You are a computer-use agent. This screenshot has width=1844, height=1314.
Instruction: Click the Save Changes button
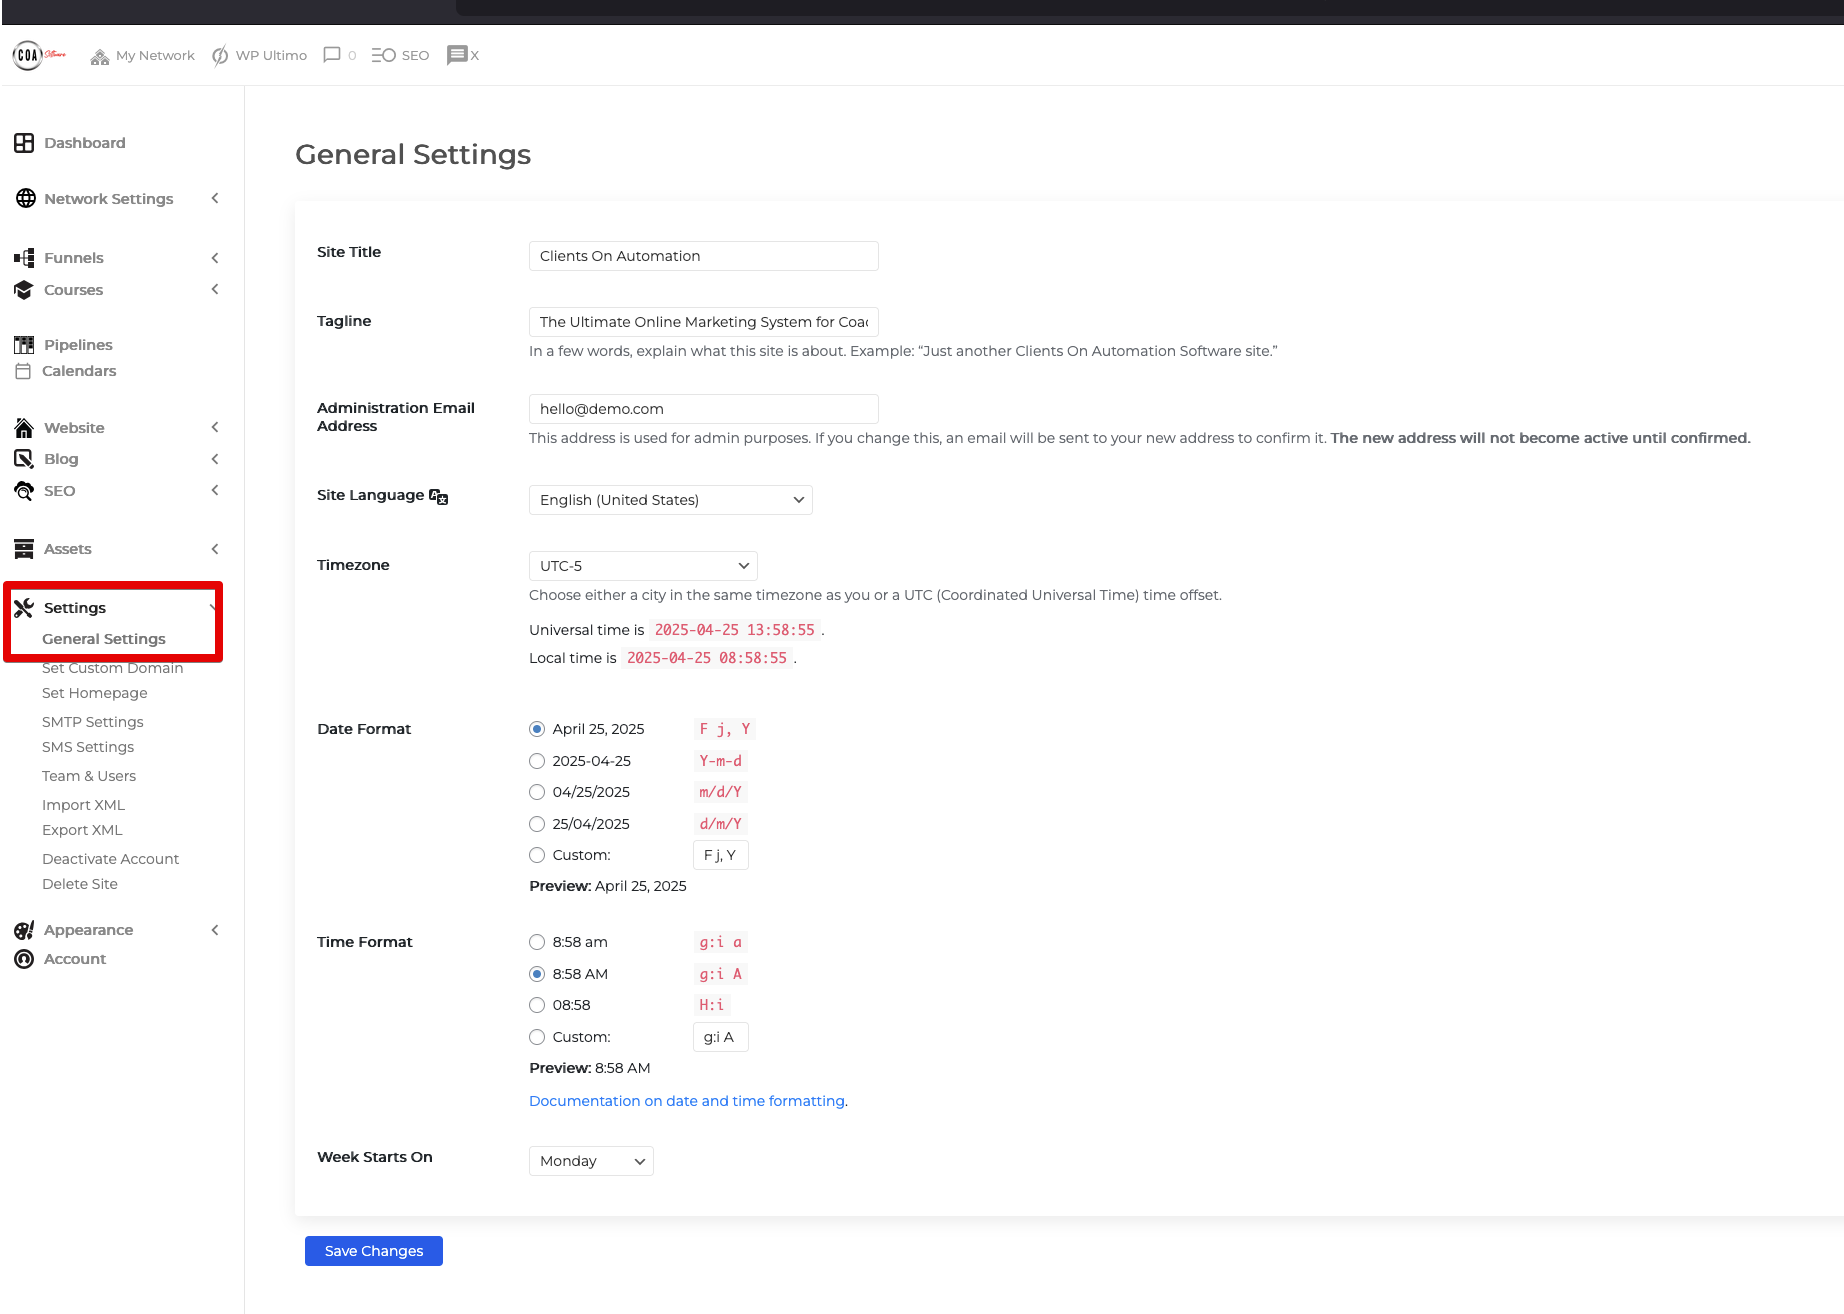pos(373,1251)
